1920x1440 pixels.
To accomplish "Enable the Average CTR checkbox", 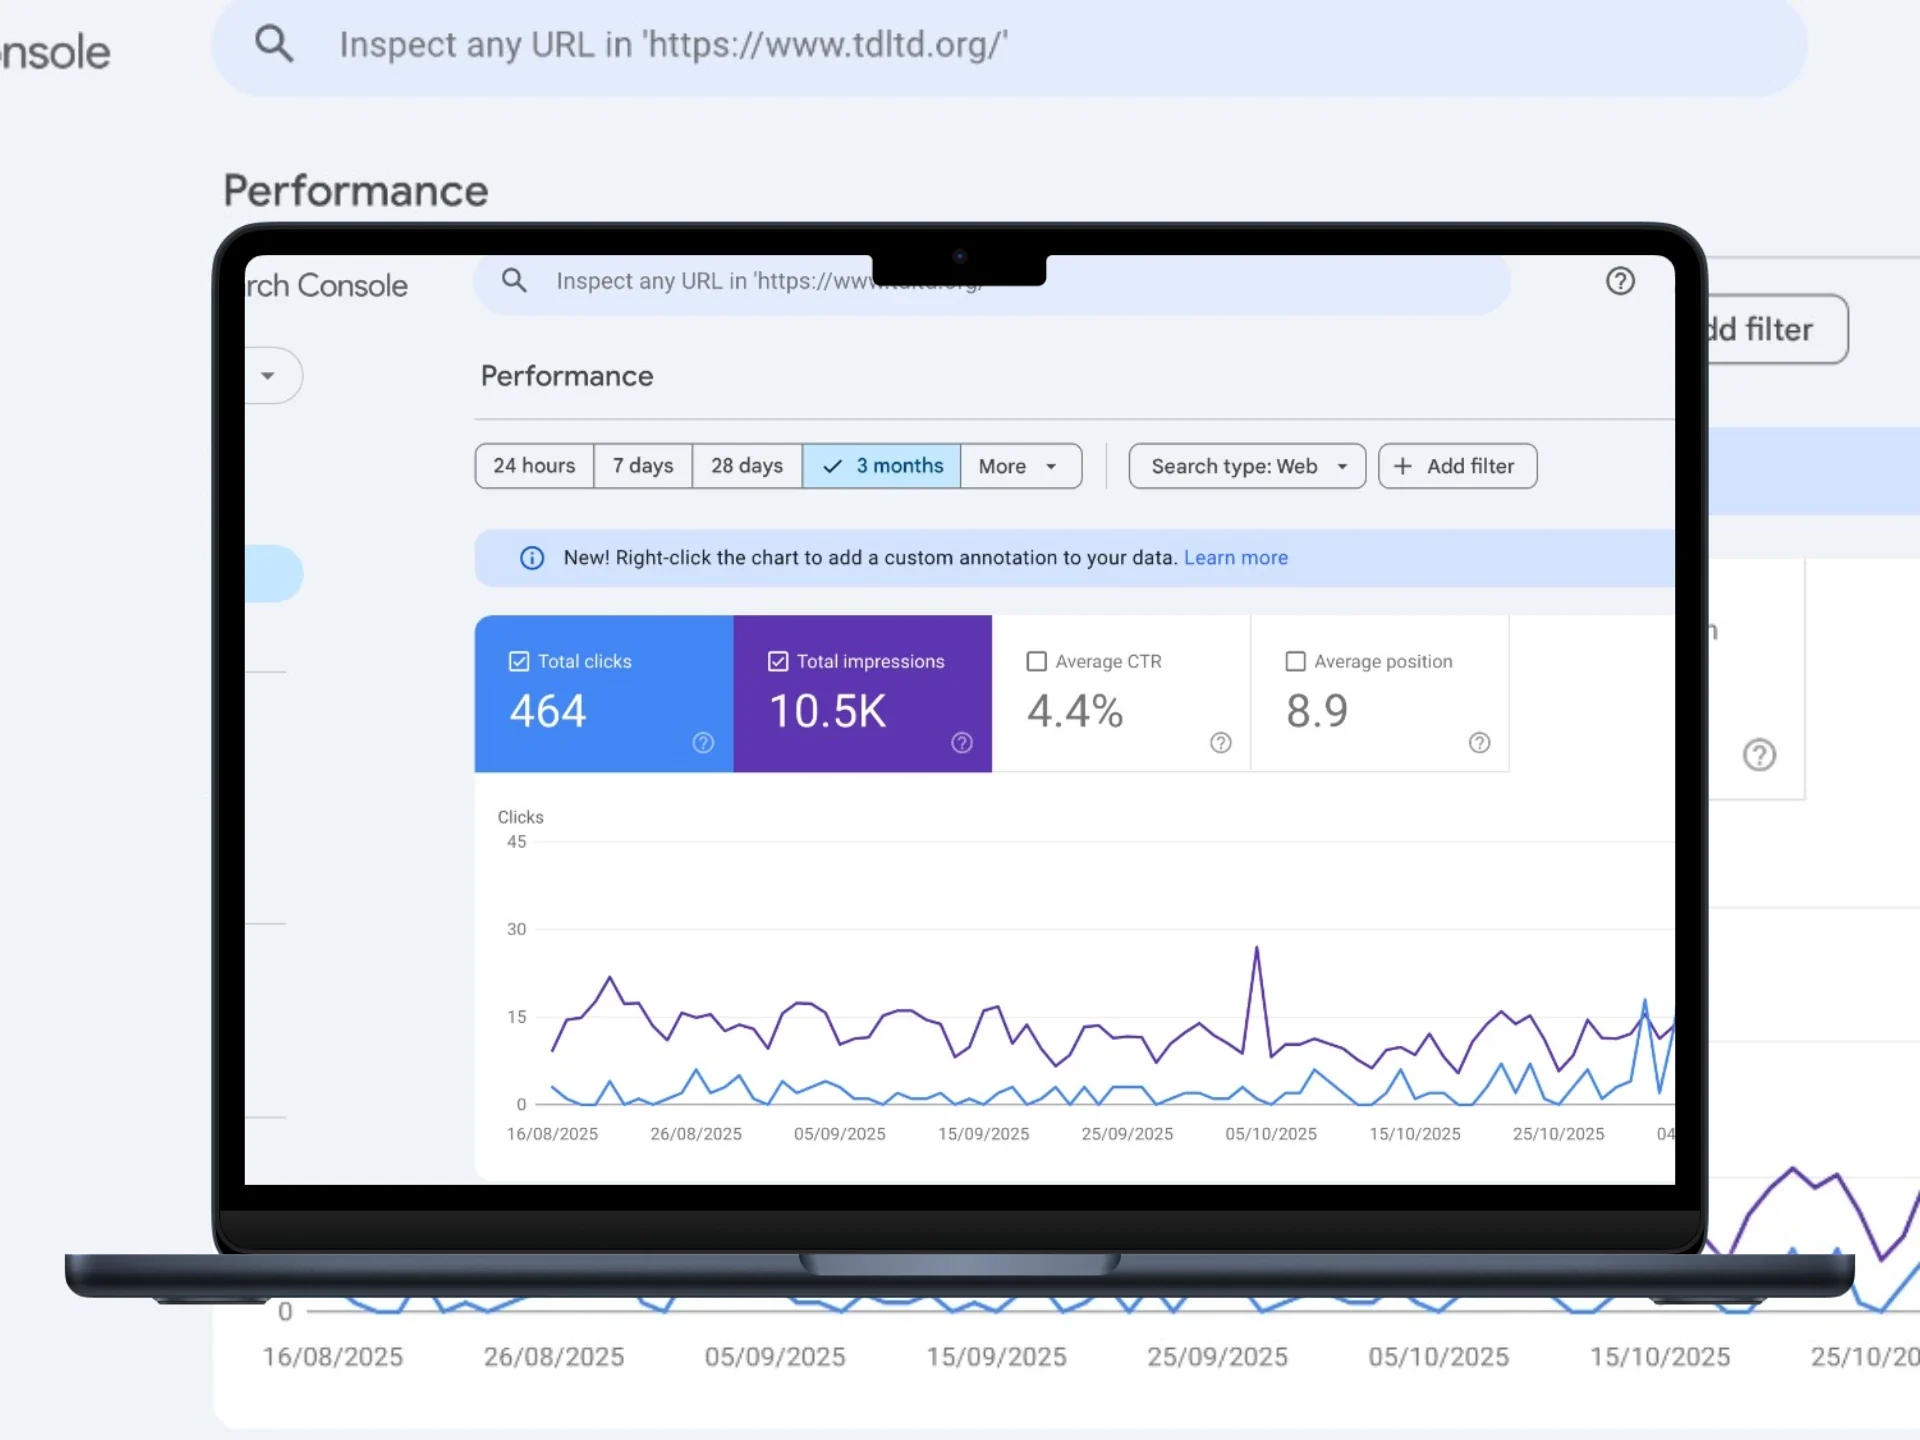I will click(1037, 661).
